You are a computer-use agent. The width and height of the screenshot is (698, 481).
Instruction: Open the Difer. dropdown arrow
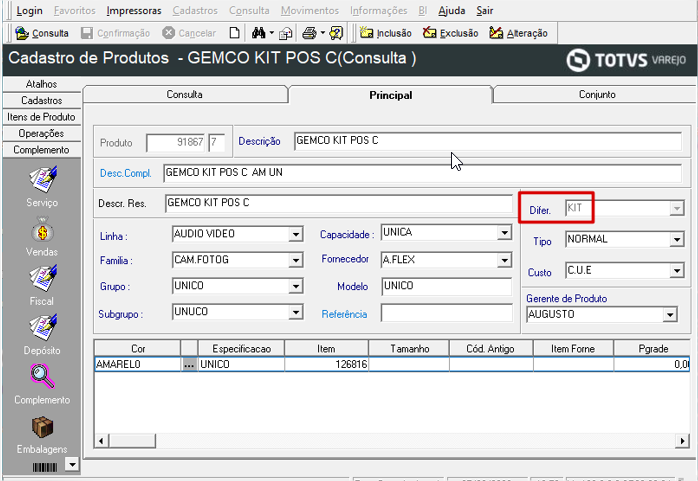pyautogui.click(x=677, y=208)
